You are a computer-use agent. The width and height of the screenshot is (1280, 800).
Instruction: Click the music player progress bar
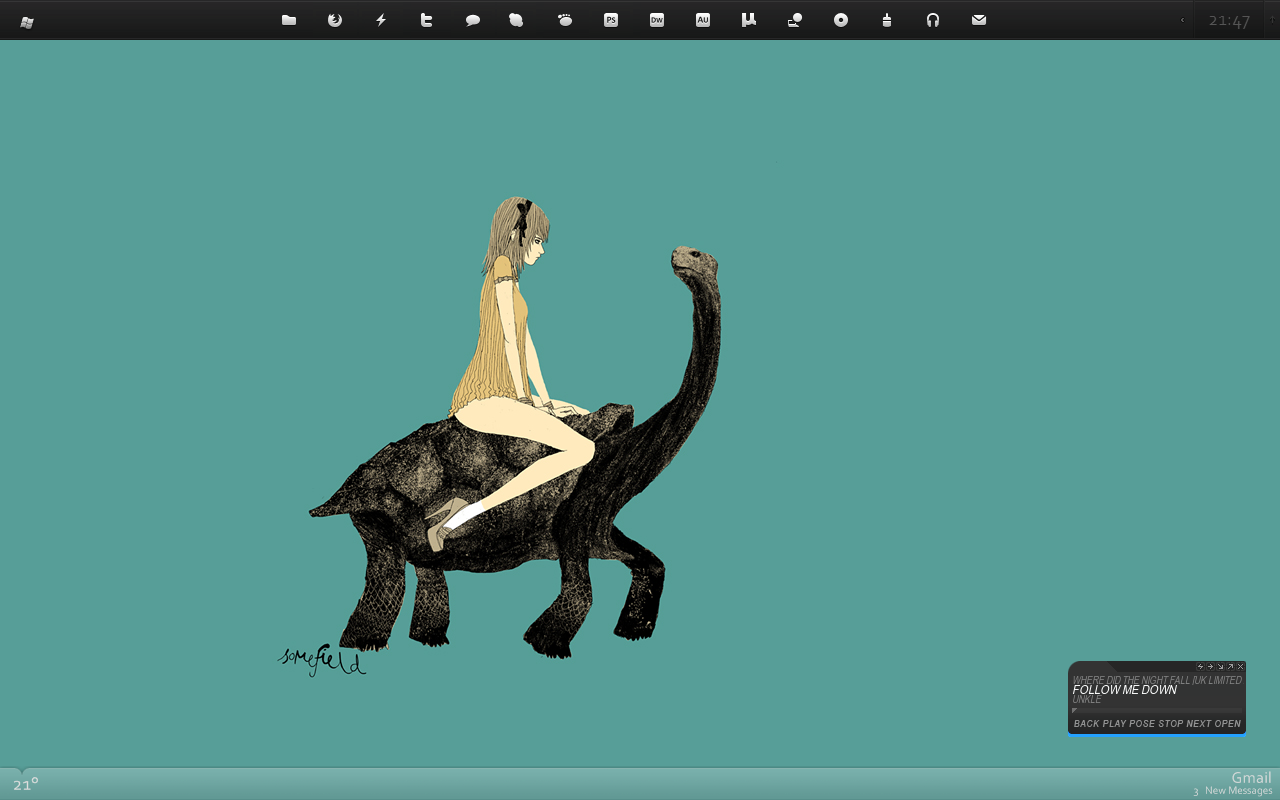[x=1157, y=711]
